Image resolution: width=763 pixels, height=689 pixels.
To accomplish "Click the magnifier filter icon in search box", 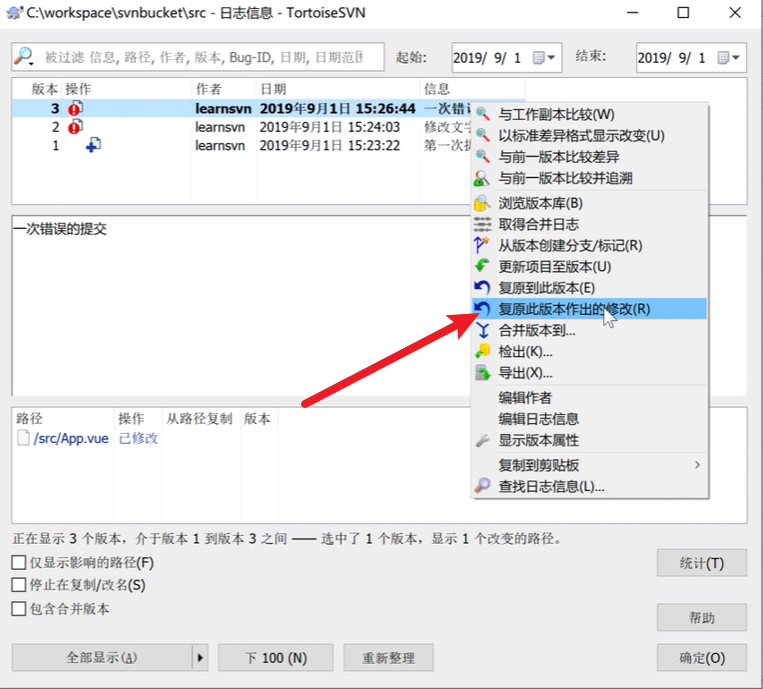I will point(24,56).
